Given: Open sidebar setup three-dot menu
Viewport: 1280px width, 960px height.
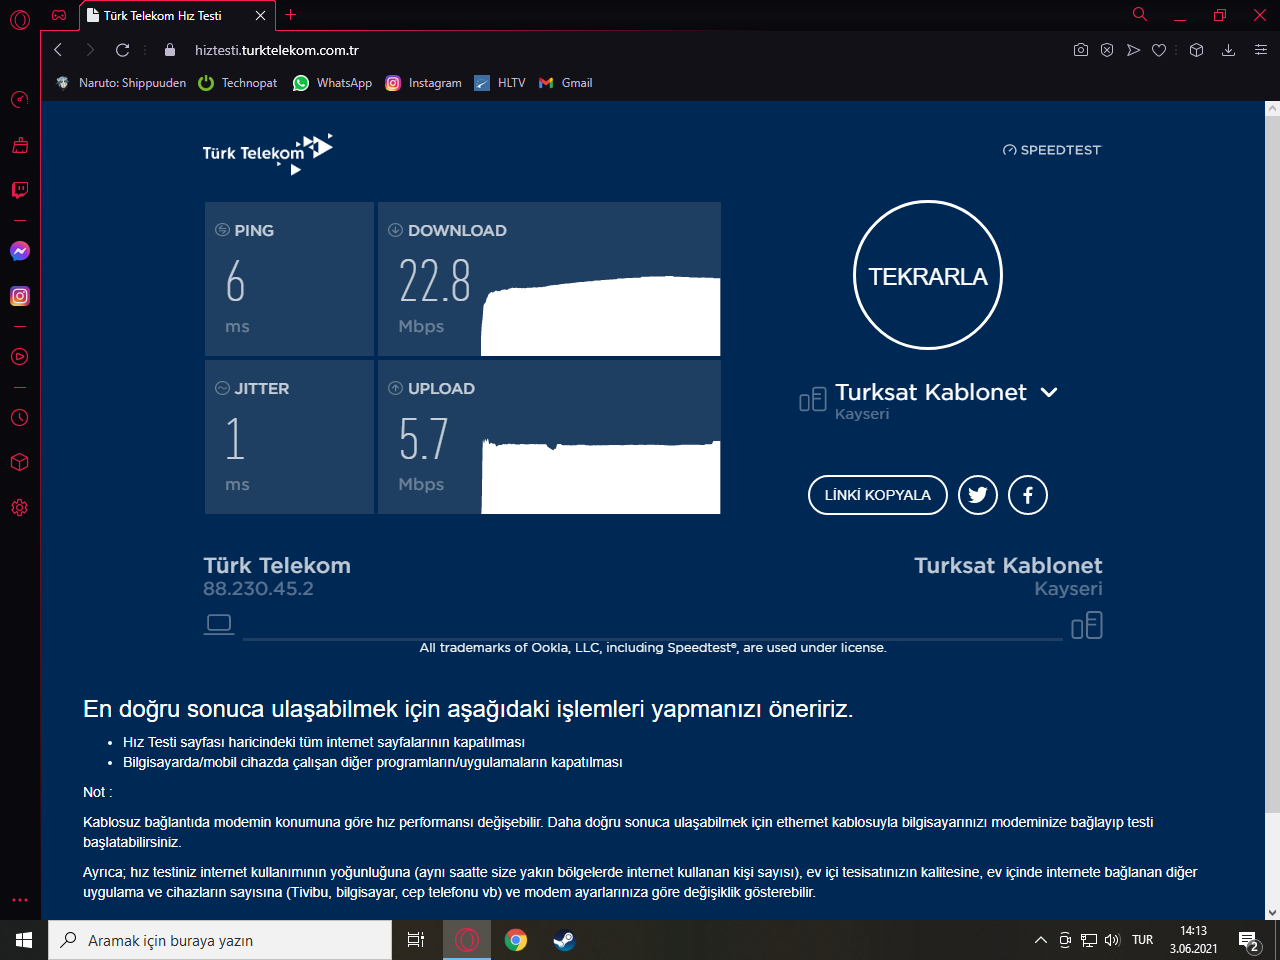Looking at the screenshot, I should [19, 900].
